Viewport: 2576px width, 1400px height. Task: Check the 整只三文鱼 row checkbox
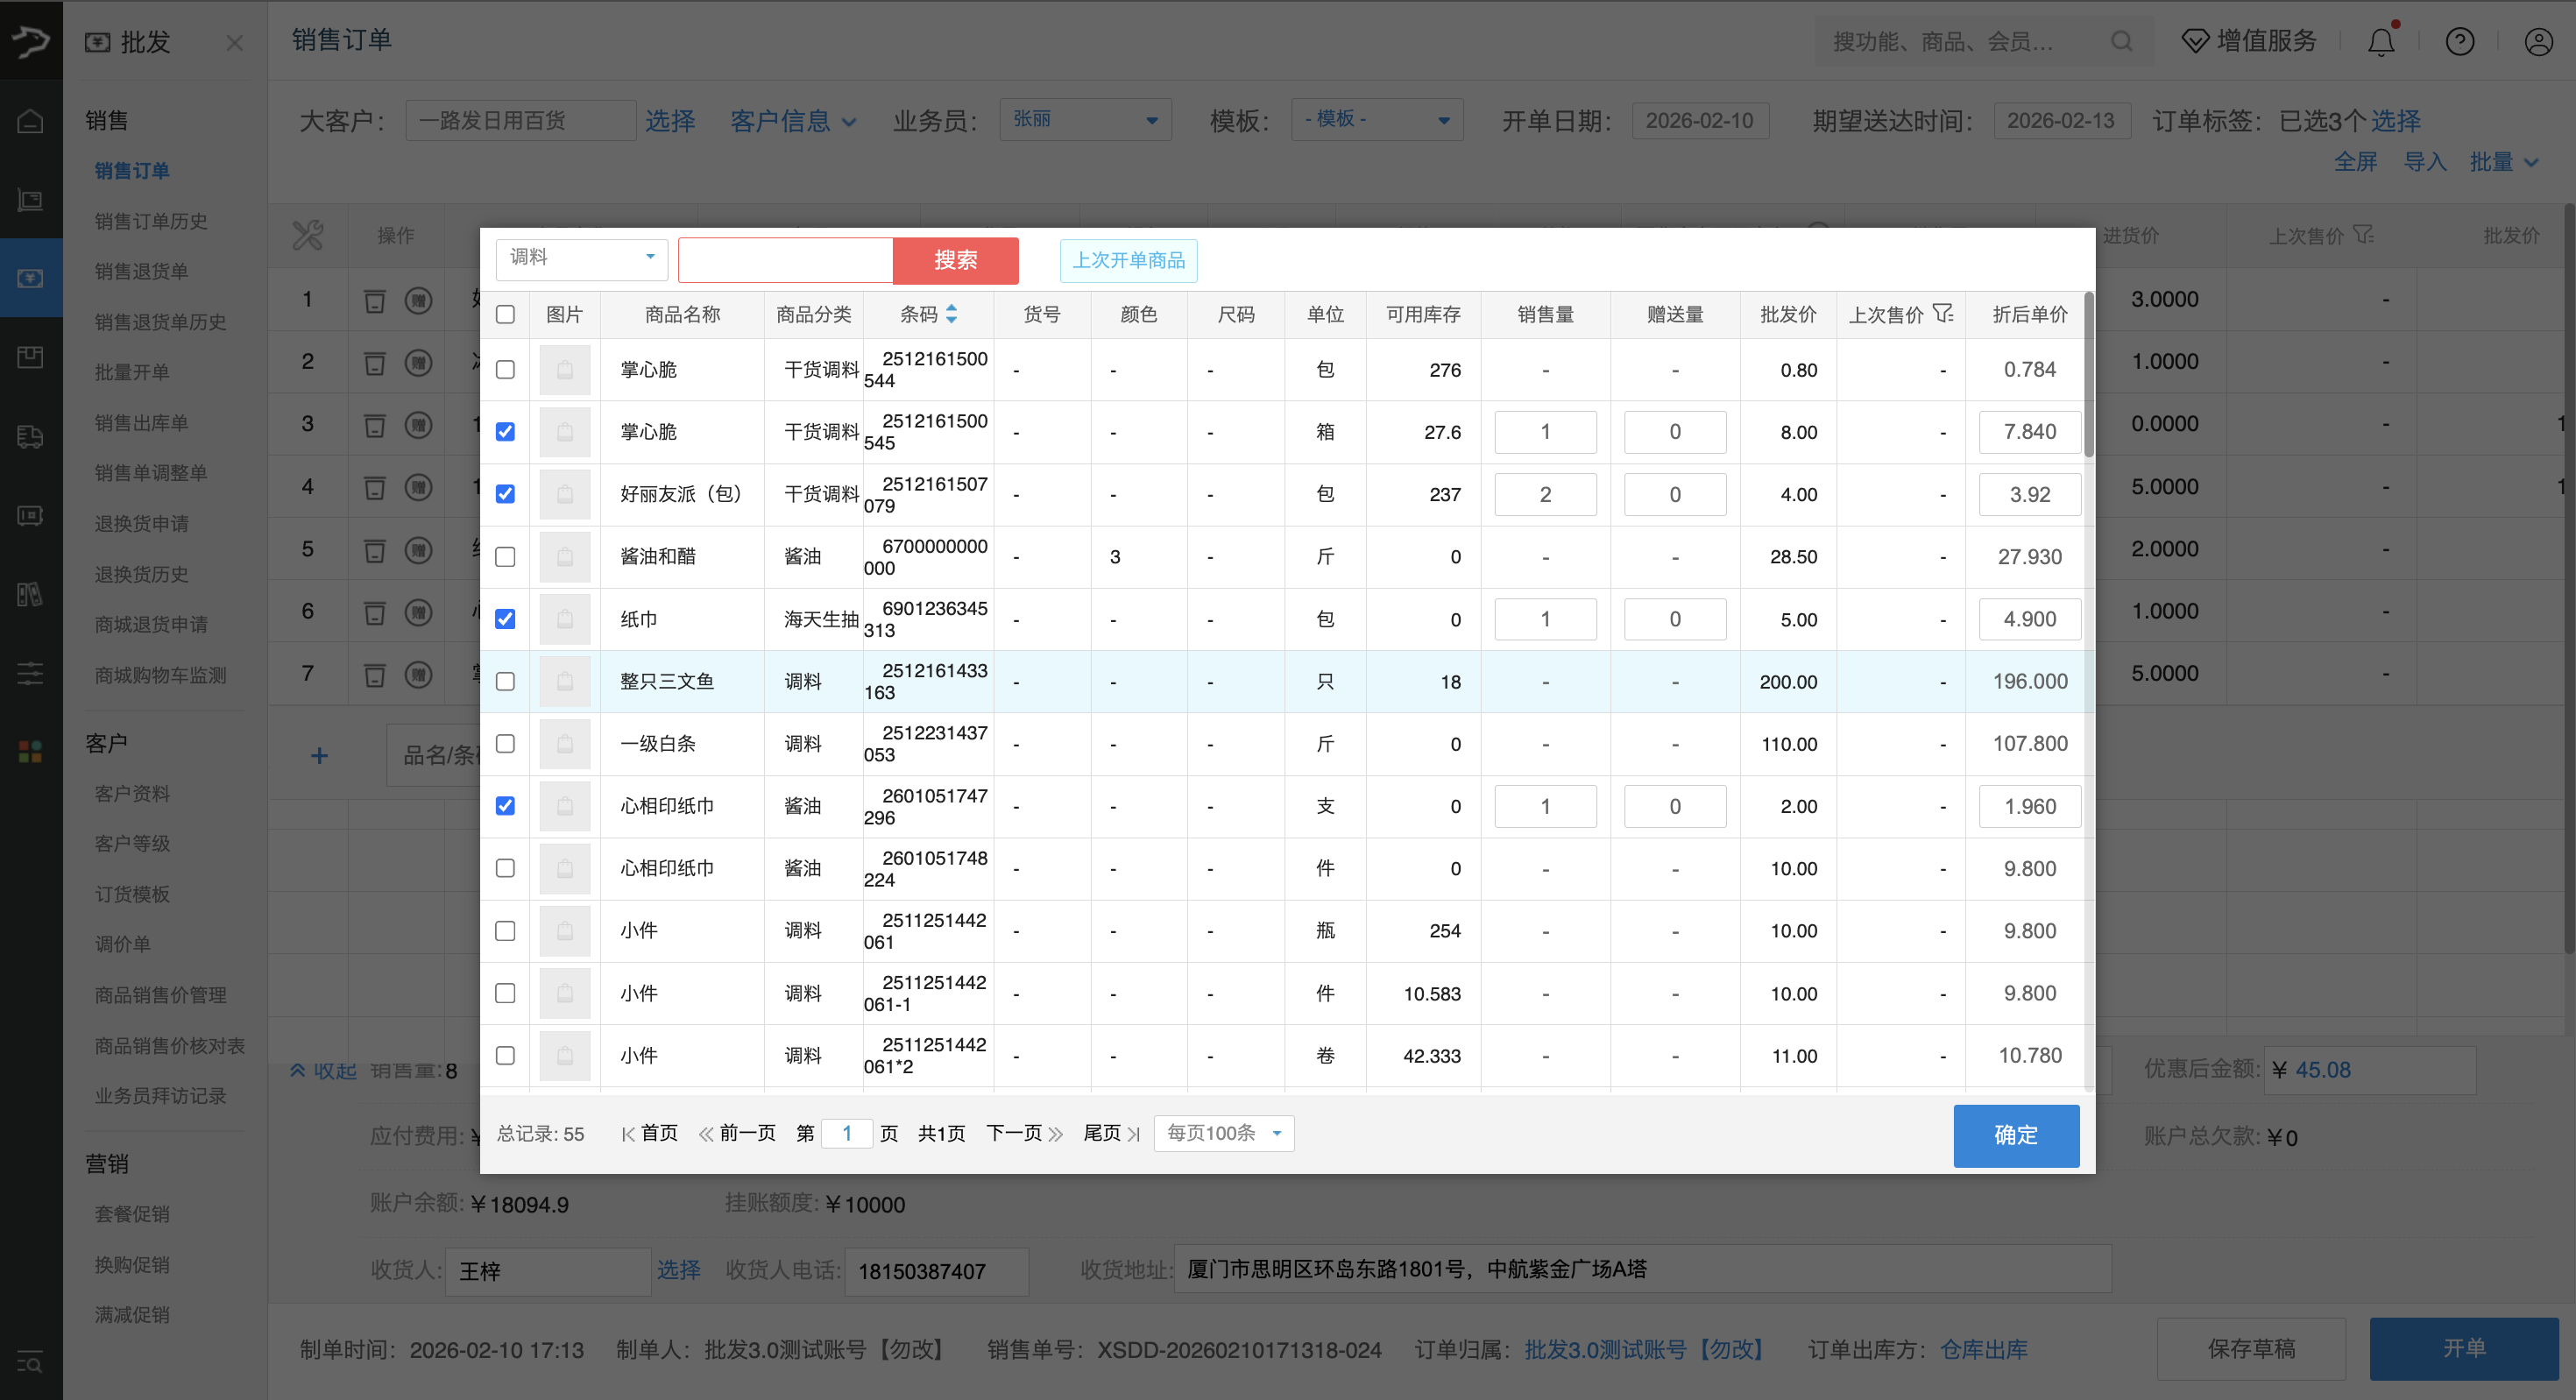(505, 682)
